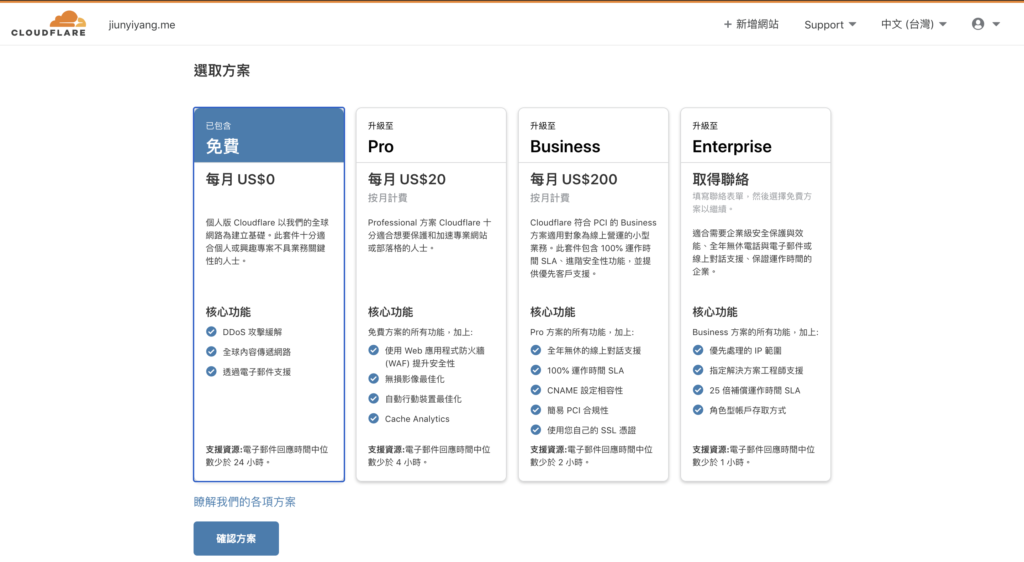Click the checkmark beside 優先處理的 IP 範圍

click(698, 351)
